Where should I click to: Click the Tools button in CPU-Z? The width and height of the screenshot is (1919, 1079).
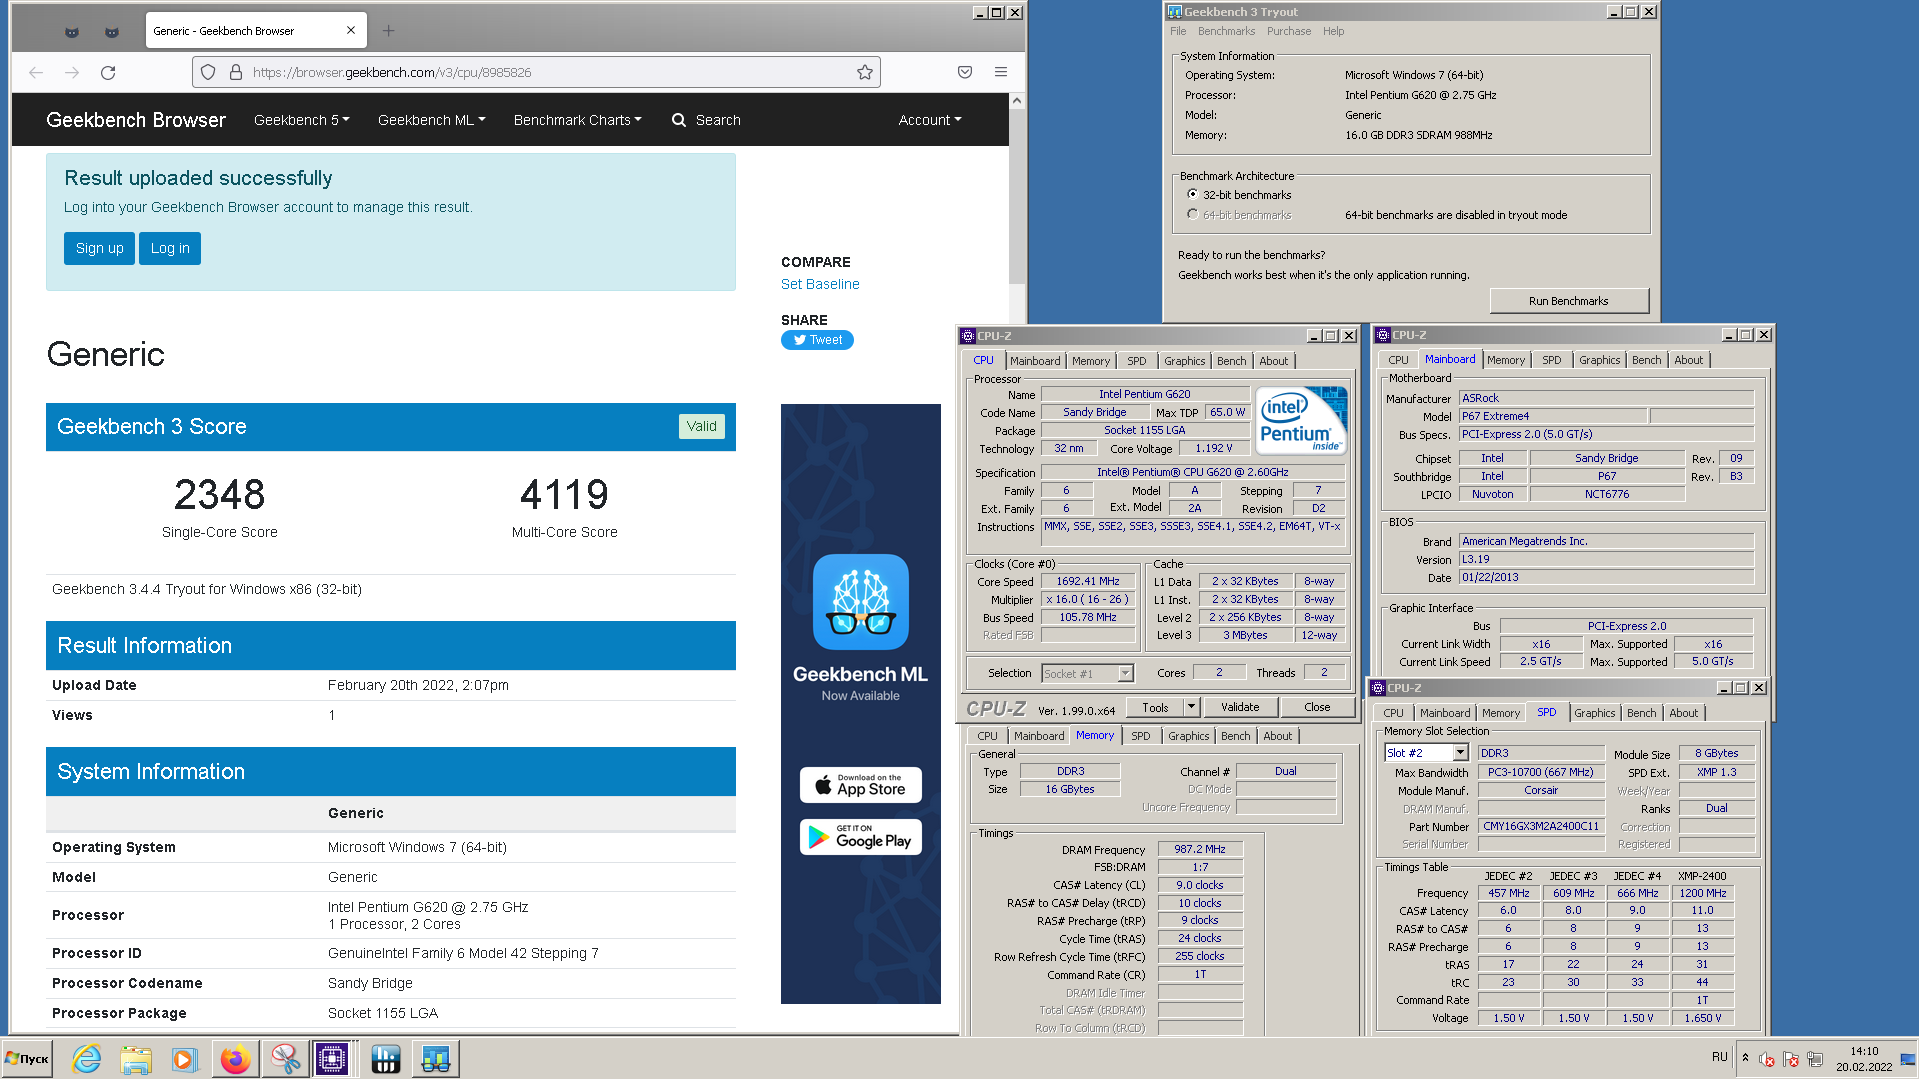(x=1155, y=707)
